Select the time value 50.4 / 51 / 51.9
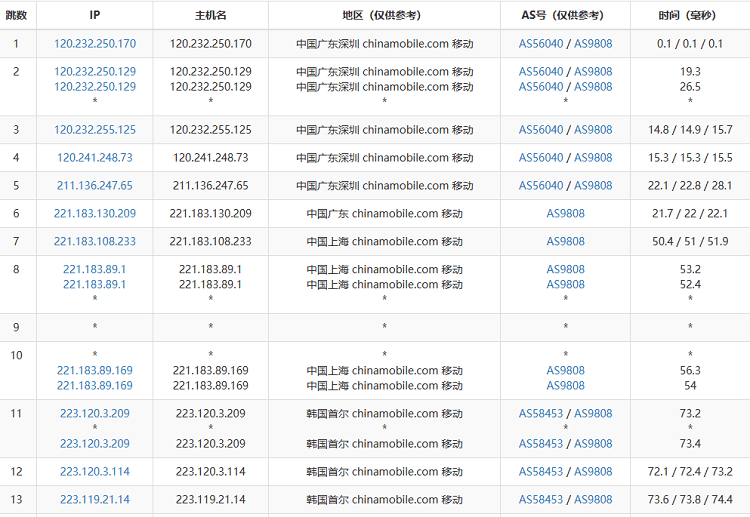 [x=690, y=241]
